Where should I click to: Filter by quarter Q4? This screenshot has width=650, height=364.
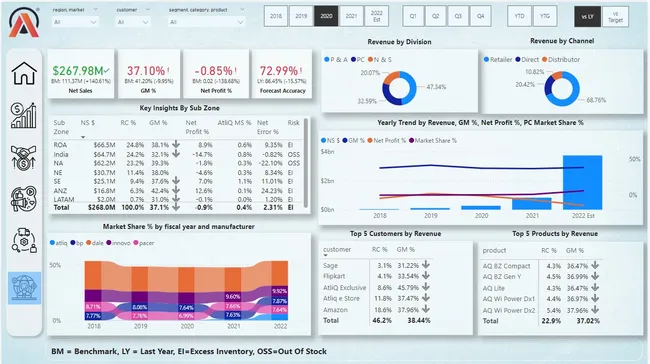pos(480,16)
